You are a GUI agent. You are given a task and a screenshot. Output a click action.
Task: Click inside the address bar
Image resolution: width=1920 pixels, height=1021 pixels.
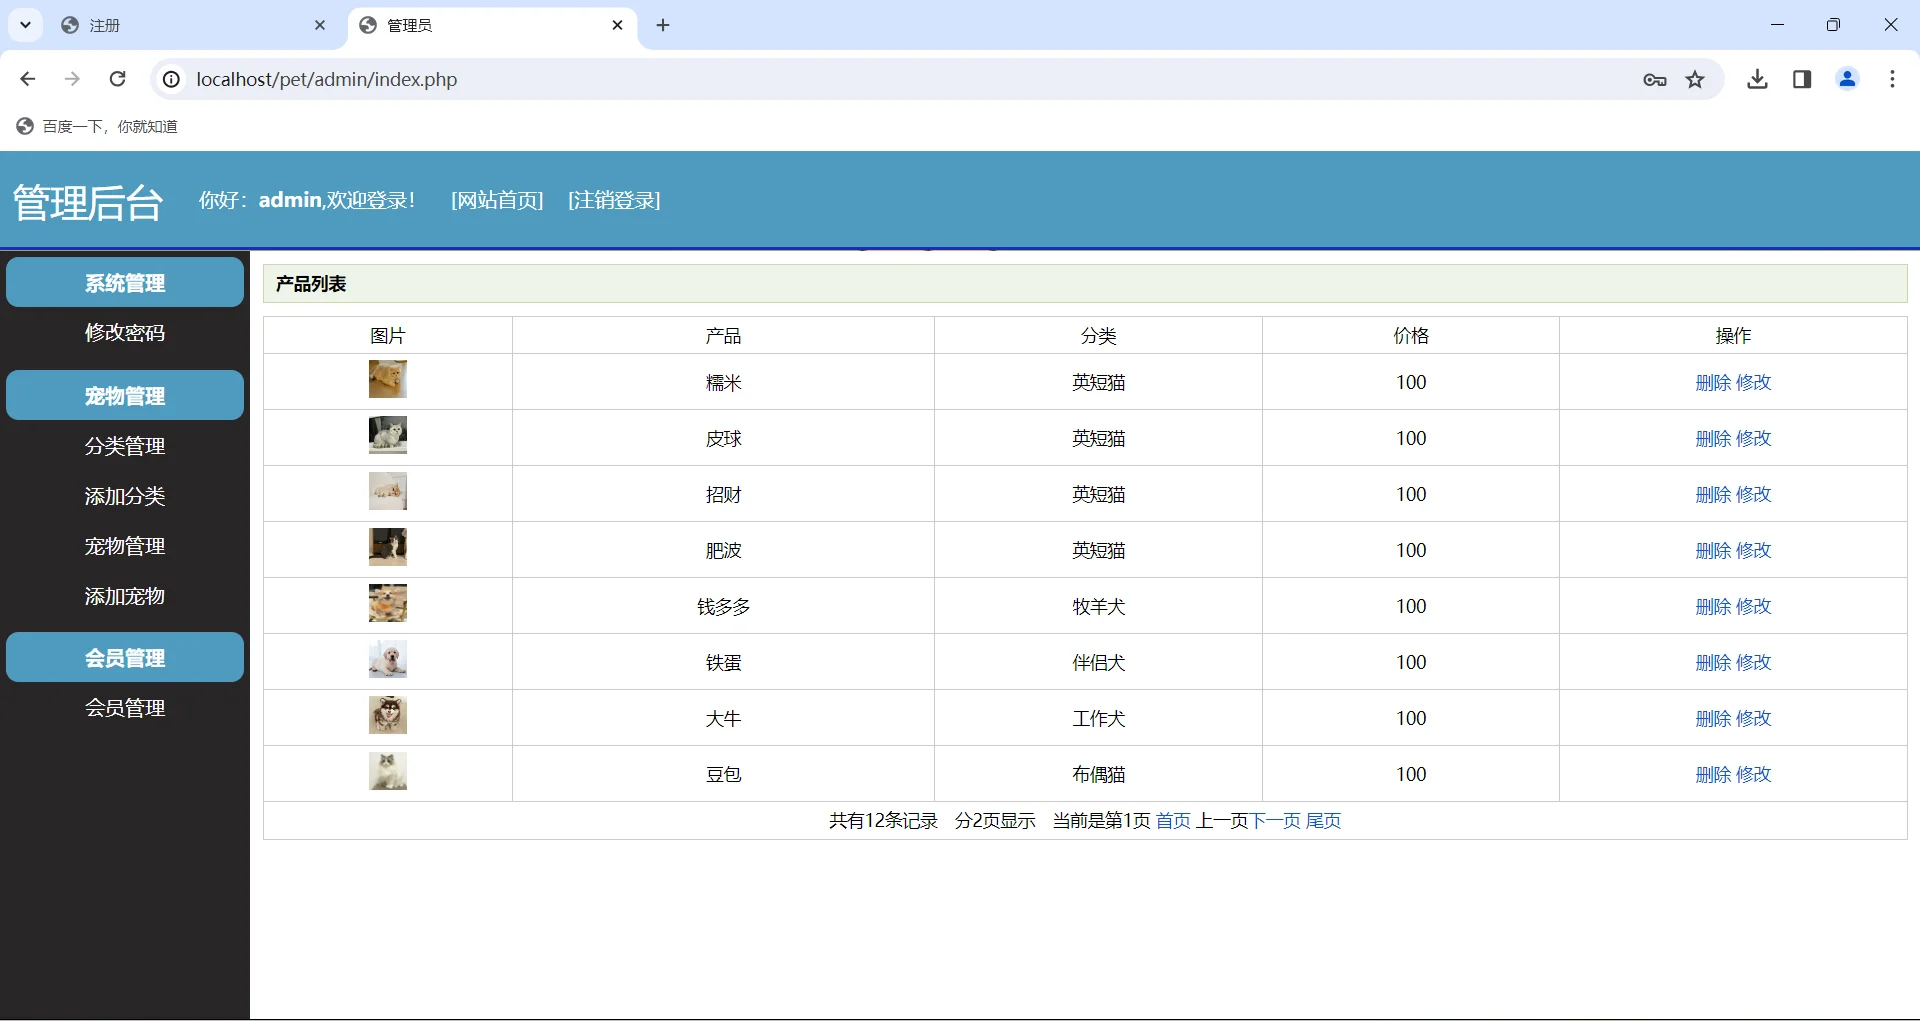[600, 79]
